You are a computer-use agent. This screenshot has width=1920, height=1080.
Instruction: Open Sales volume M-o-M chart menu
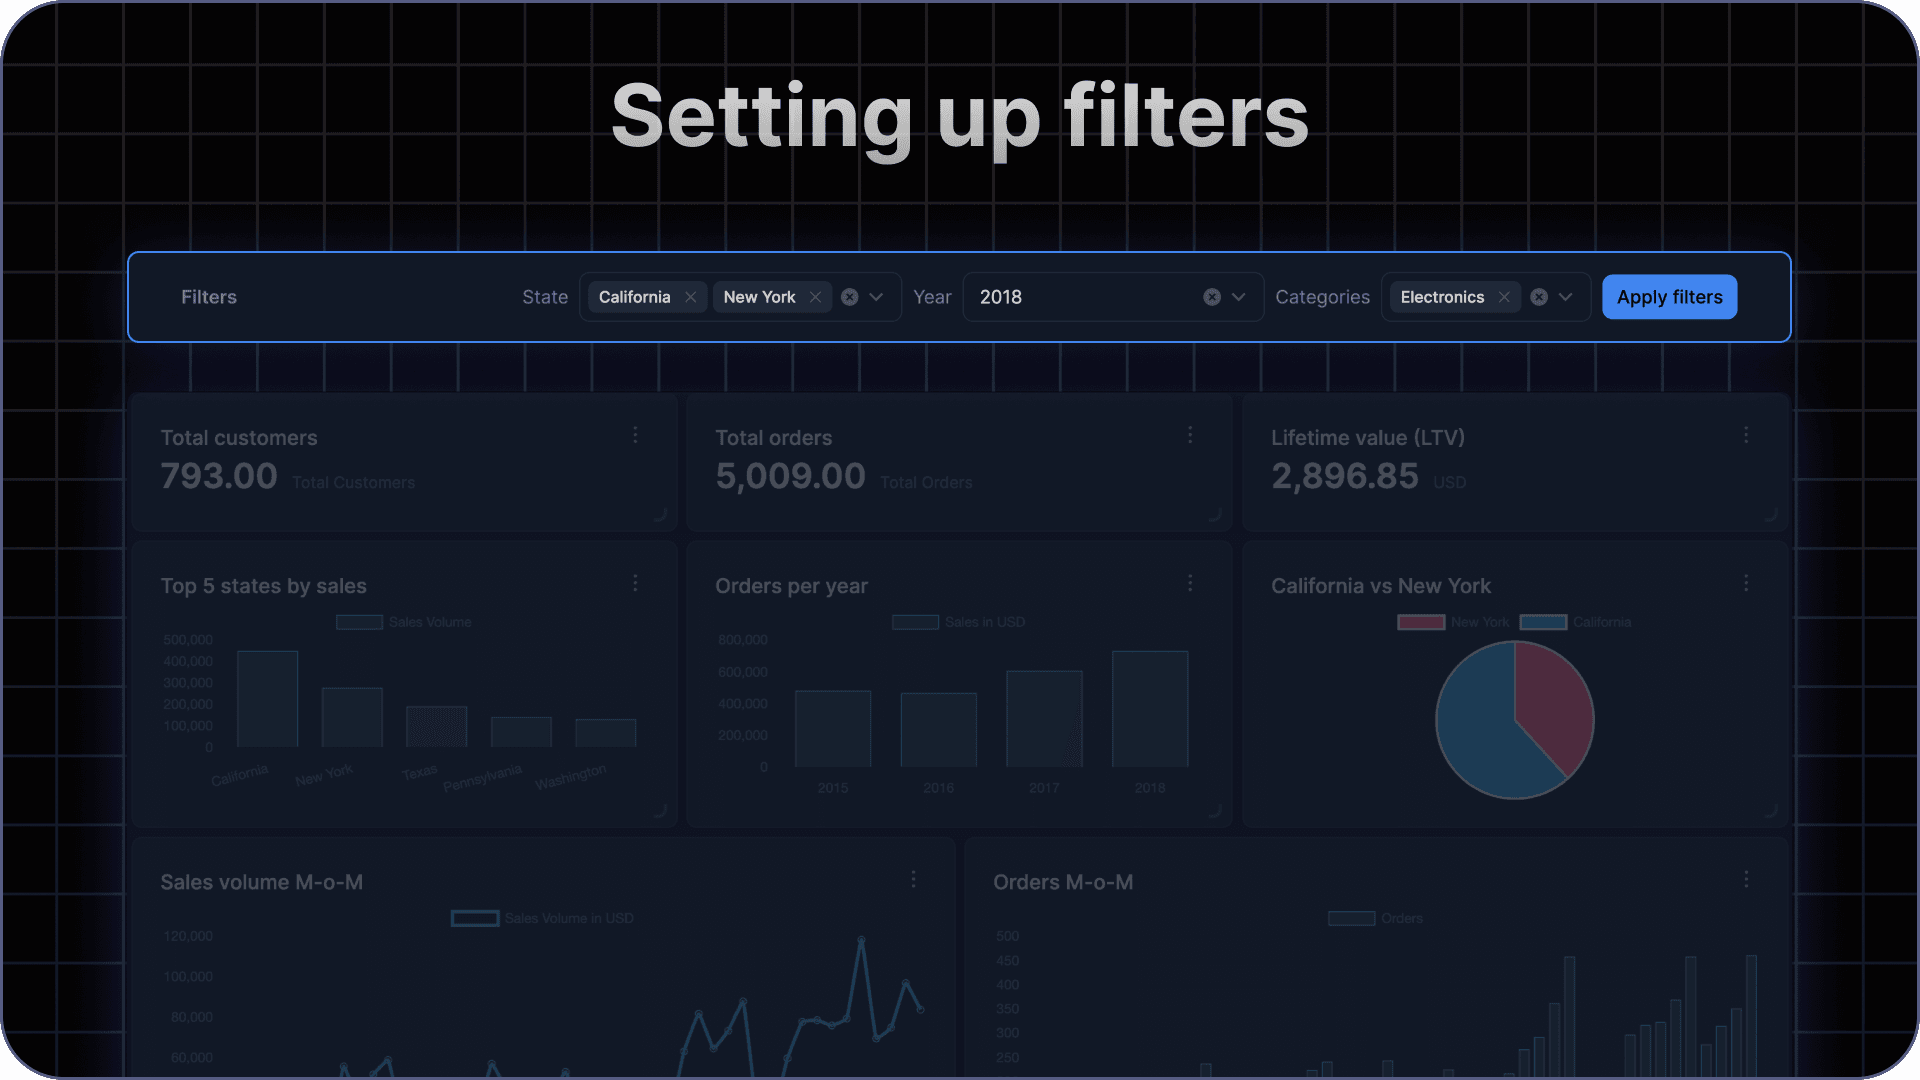click(x=913, y=879)
